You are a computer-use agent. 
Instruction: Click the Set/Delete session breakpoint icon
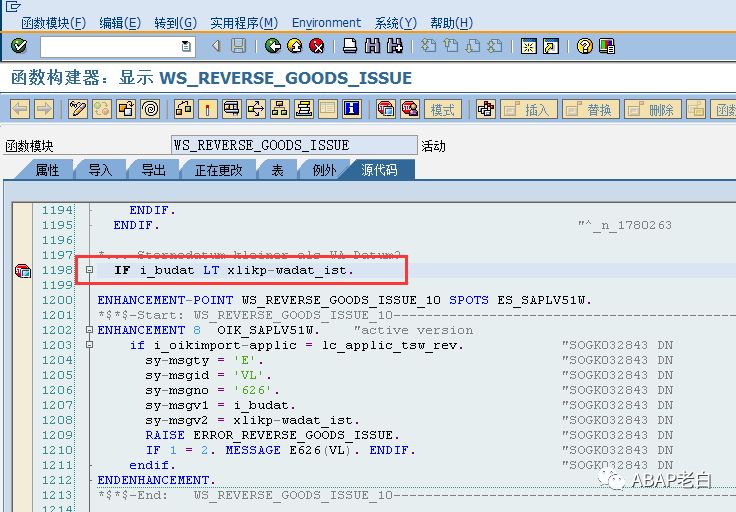(x=386, y=109)
